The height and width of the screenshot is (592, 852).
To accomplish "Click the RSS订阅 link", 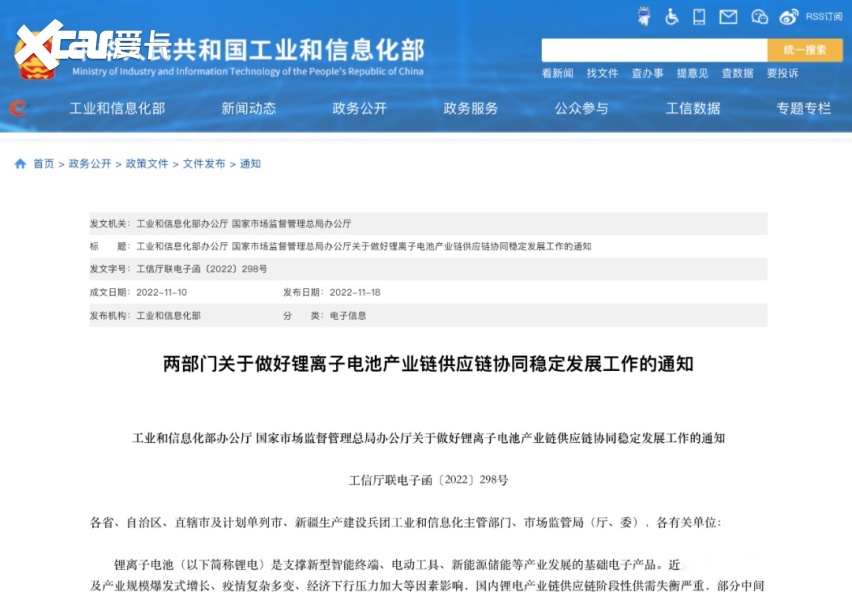I will (824, 16).
